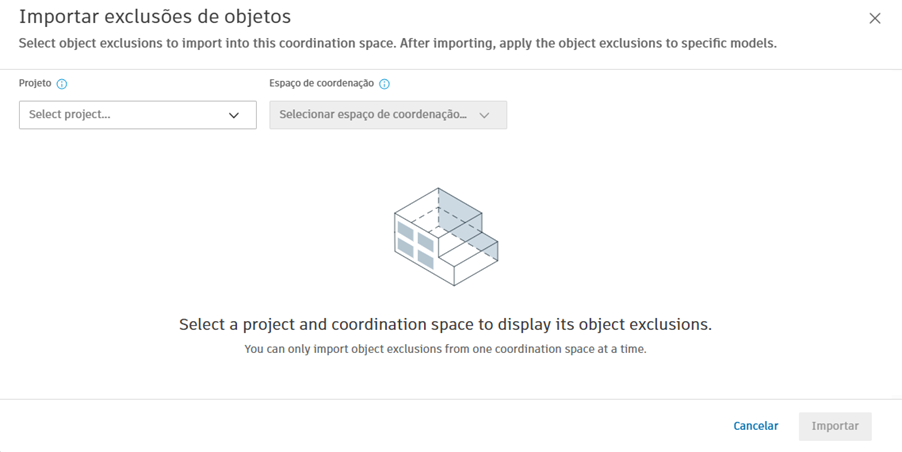The width and height of the screenshot is (902, 452).
Task: Click the 'Select object exclusions to import' description text
Action: pos(397,43)
